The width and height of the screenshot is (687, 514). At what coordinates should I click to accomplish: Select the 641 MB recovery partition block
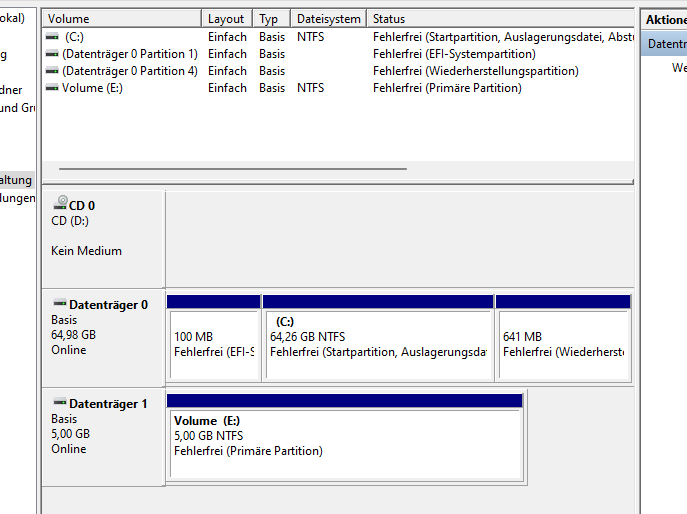pos(562,343)
